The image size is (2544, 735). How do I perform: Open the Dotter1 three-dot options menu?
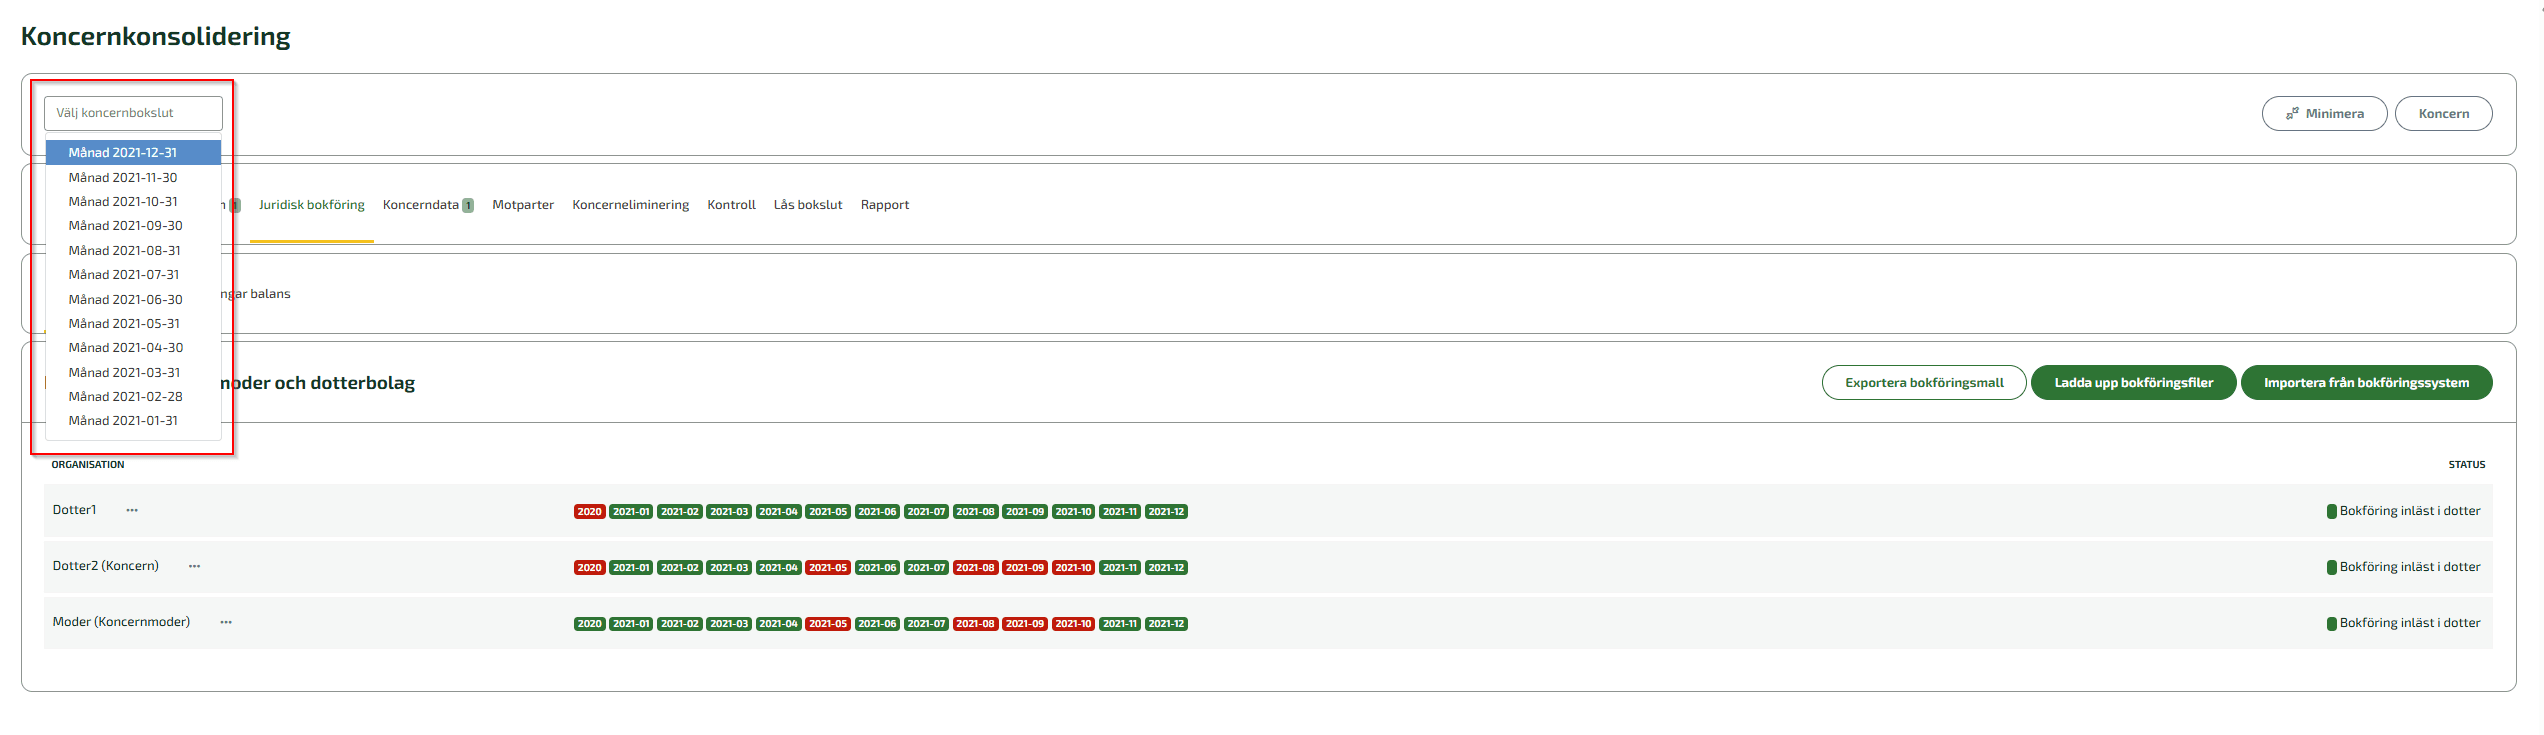[132, 510]
